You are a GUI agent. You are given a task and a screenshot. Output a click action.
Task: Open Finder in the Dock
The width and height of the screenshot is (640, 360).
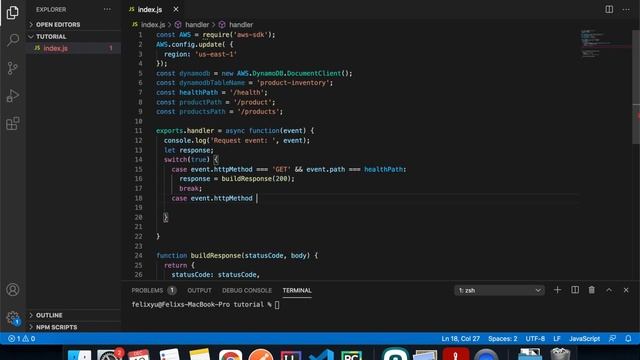(80, 354)
